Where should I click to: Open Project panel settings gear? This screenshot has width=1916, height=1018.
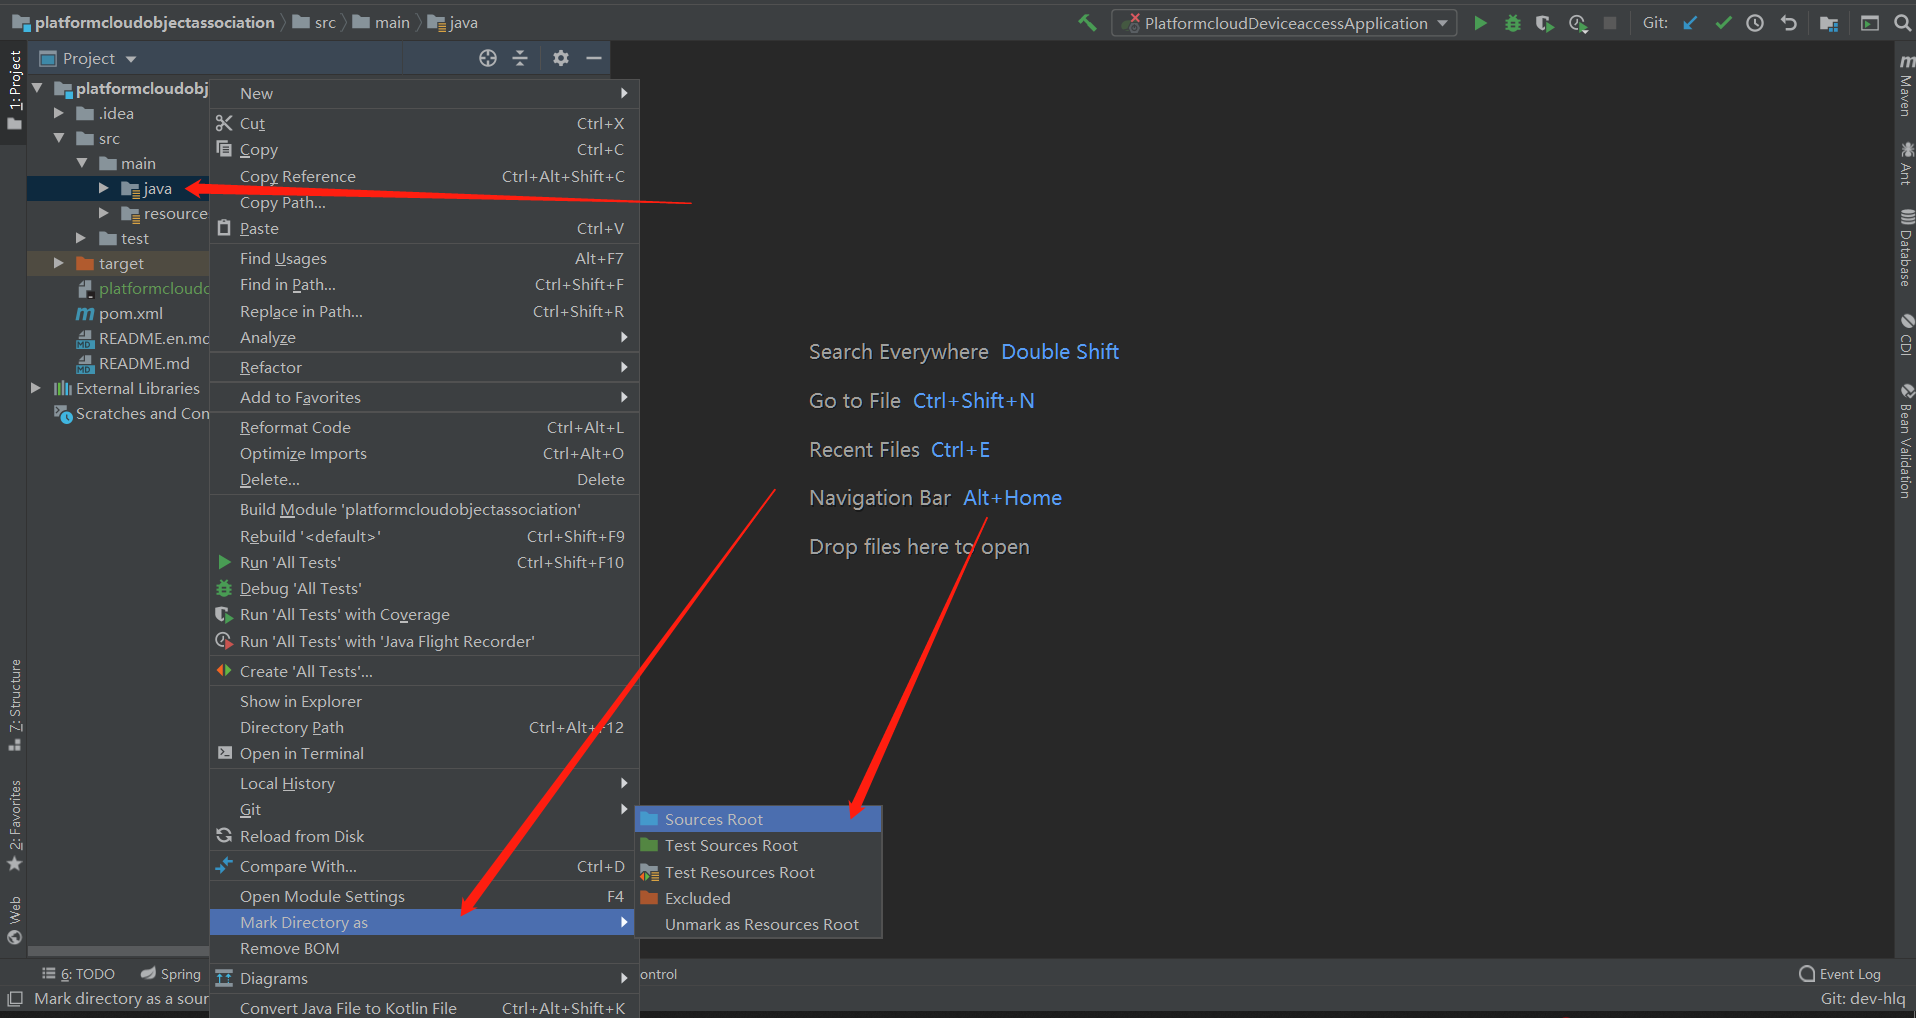560,58
